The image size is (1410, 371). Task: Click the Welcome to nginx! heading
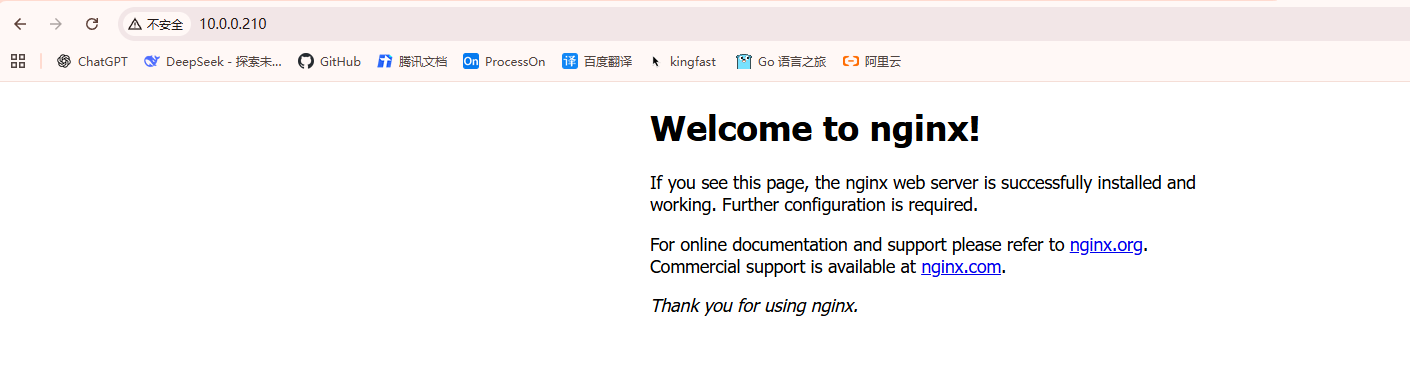[815, 129]
